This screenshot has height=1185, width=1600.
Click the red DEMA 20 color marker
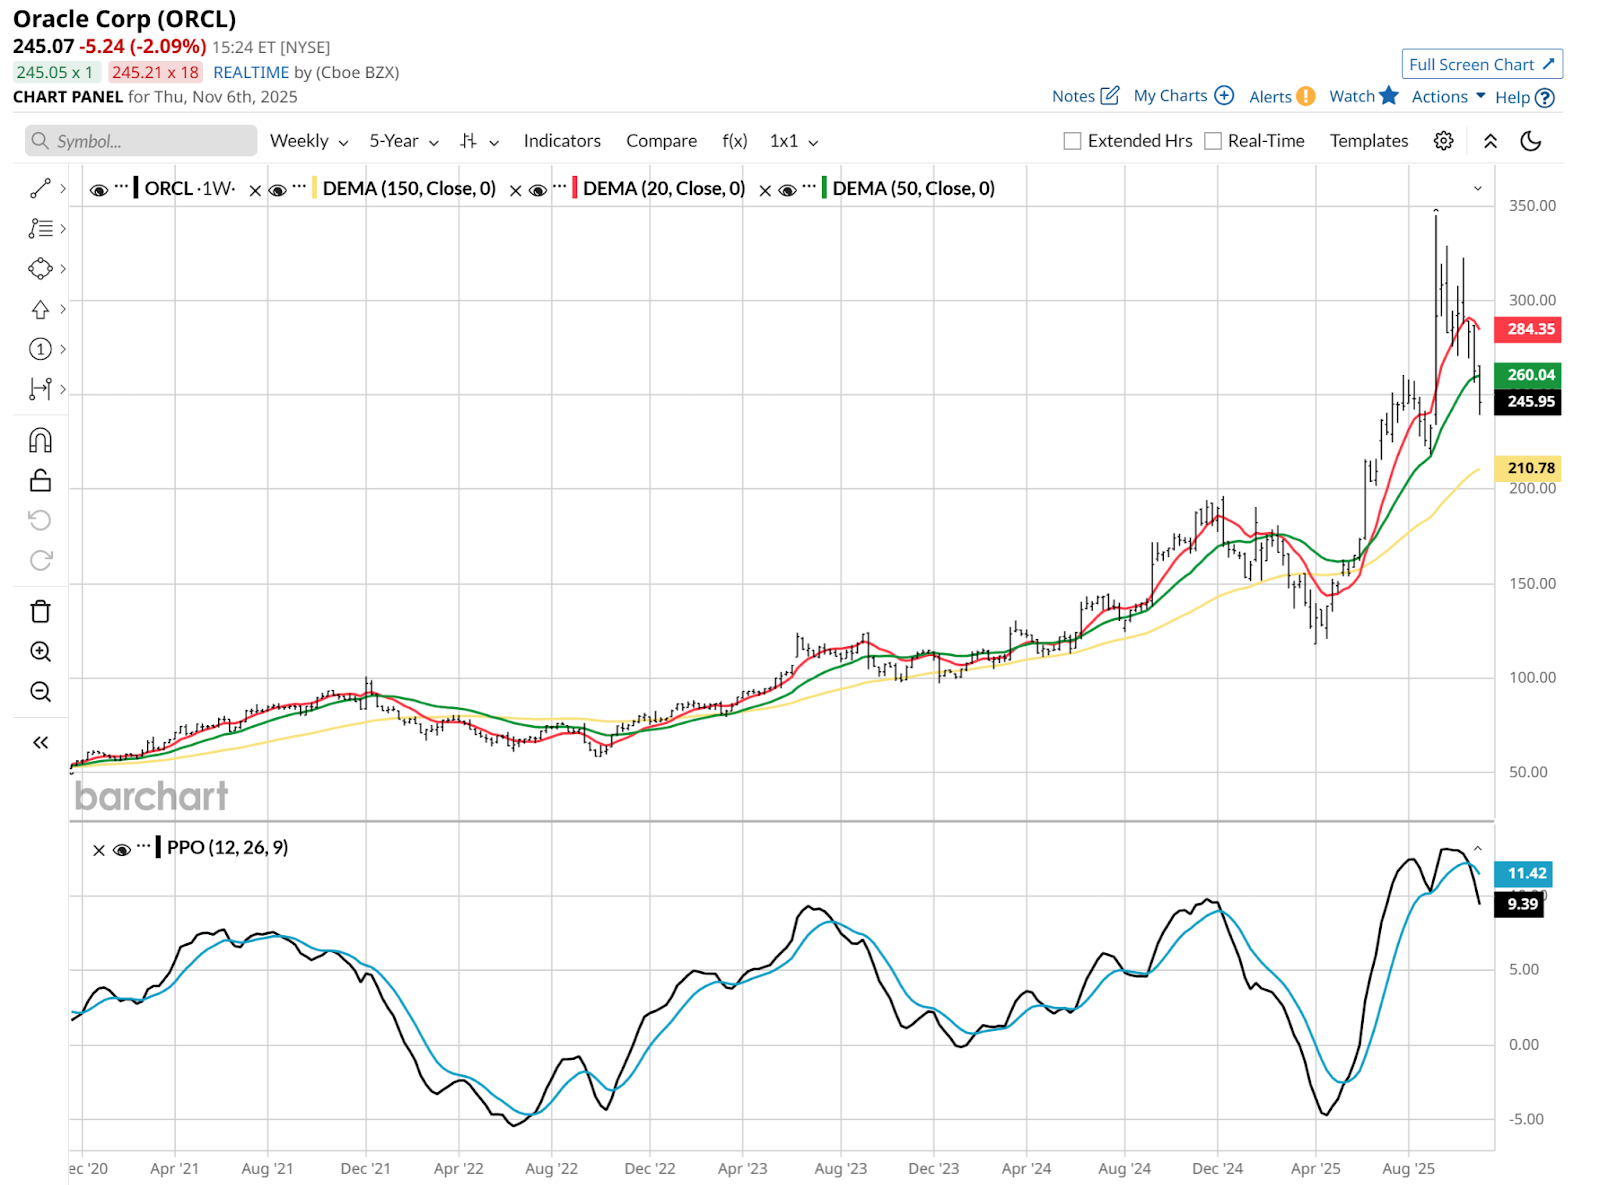(x=574, y=188)
